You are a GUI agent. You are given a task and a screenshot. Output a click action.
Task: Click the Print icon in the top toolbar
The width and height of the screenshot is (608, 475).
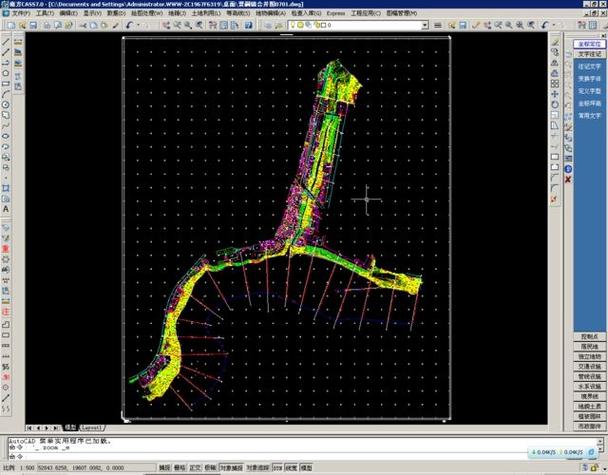click(x=47, y=25)
